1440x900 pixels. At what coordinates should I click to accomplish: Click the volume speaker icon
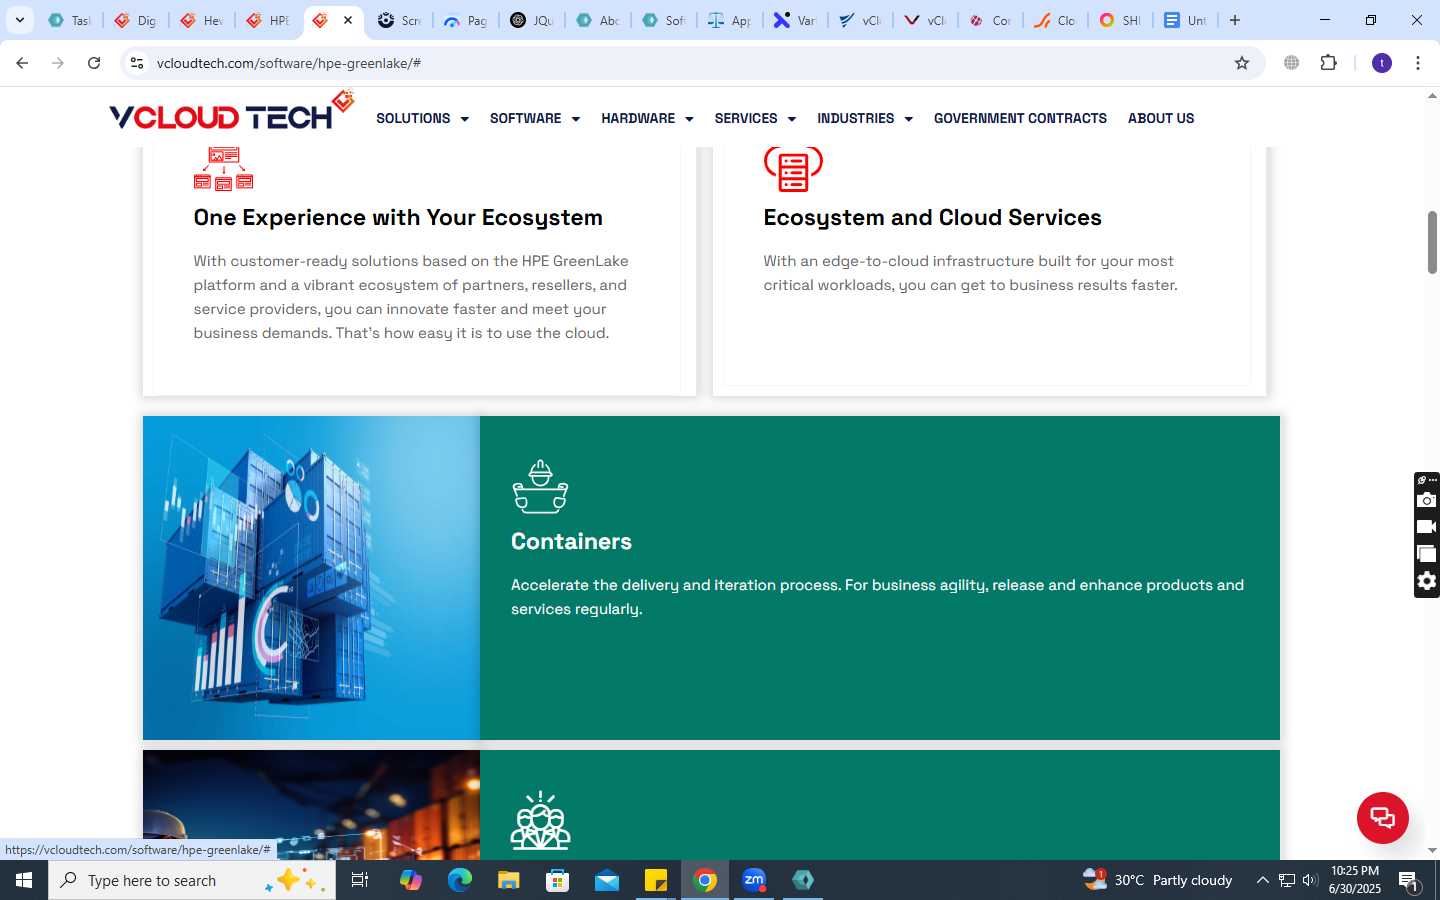[1310, 880]
